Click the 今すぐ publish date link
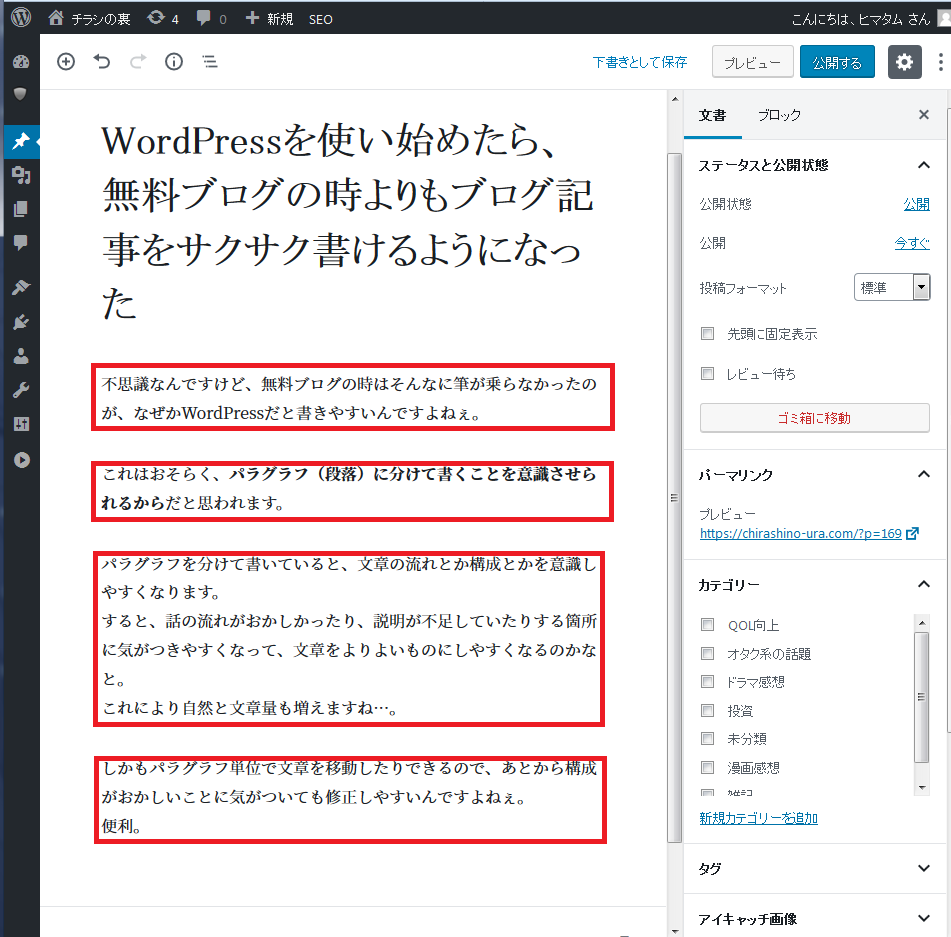 (x=912, y=243)
